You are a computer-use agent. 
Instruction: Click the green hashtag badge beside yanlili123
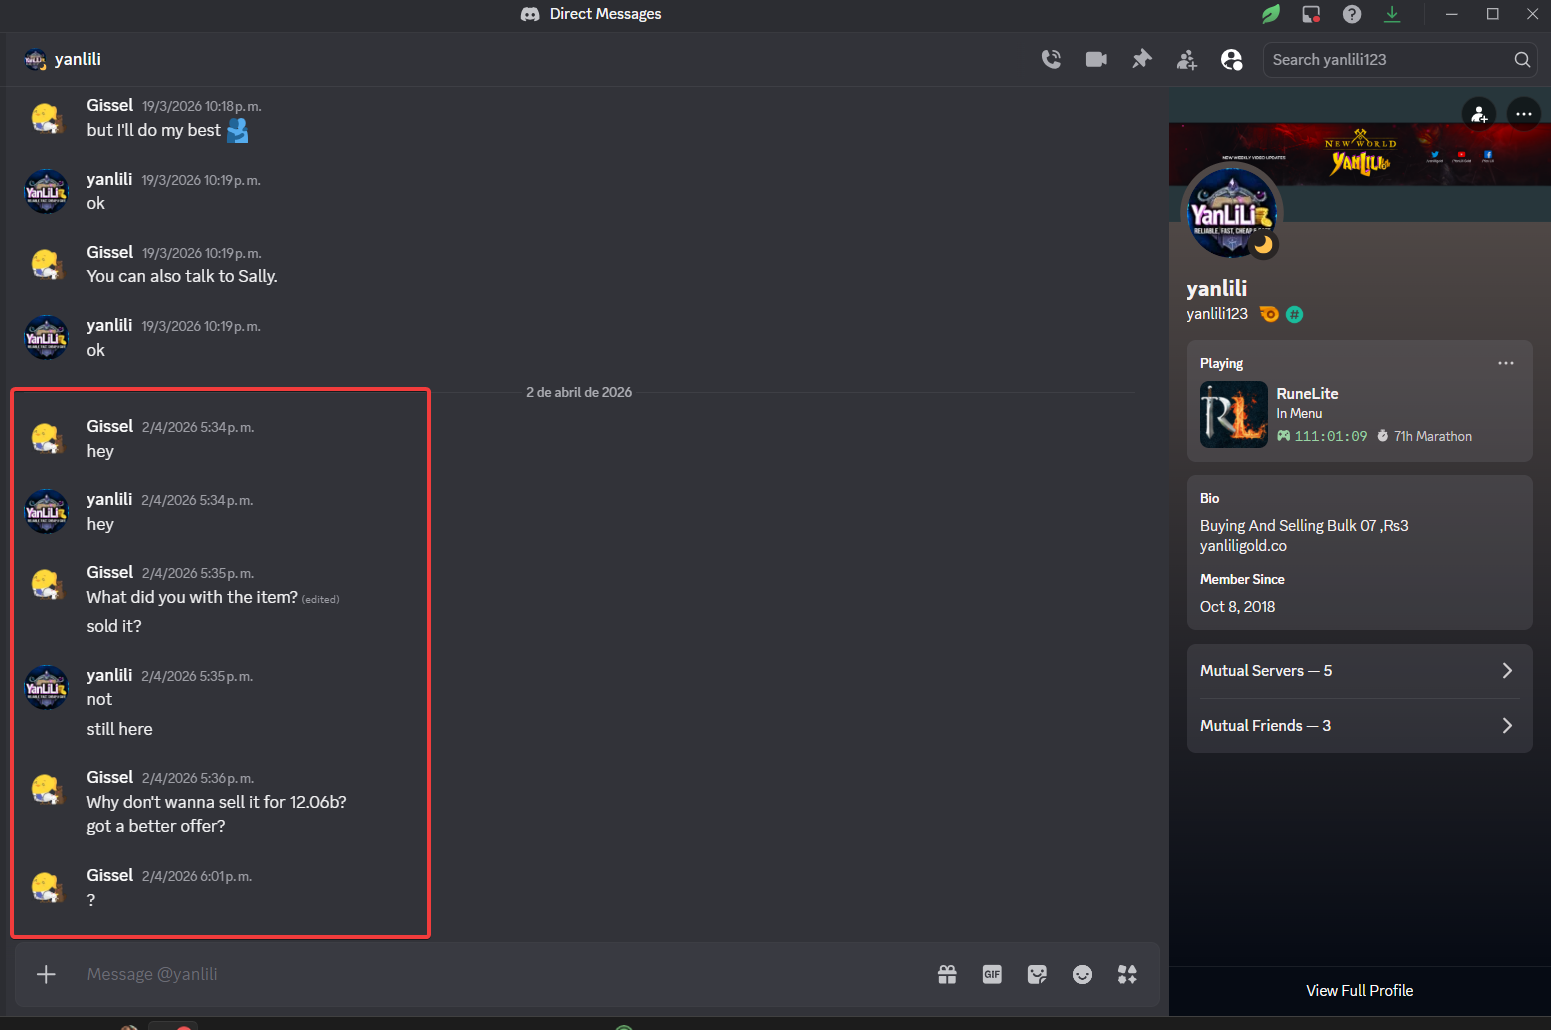(1294, 314)
